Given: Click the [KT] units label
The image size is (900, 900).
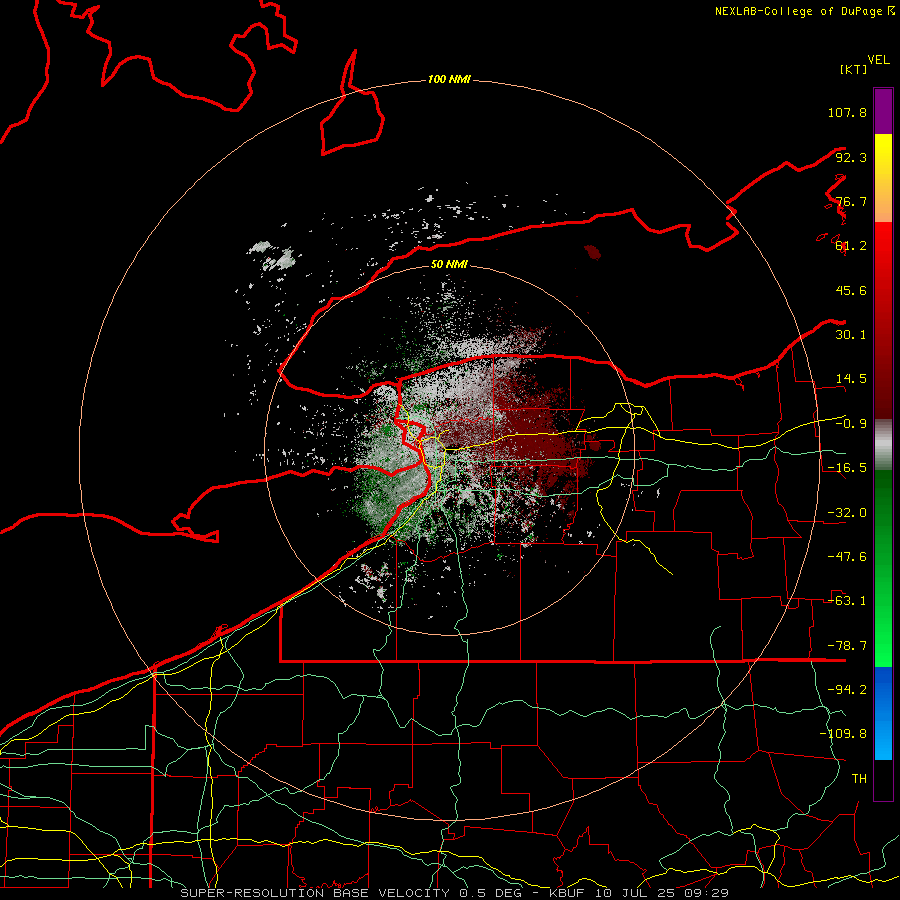Looking at the screenshot, I should coord(854,69).
